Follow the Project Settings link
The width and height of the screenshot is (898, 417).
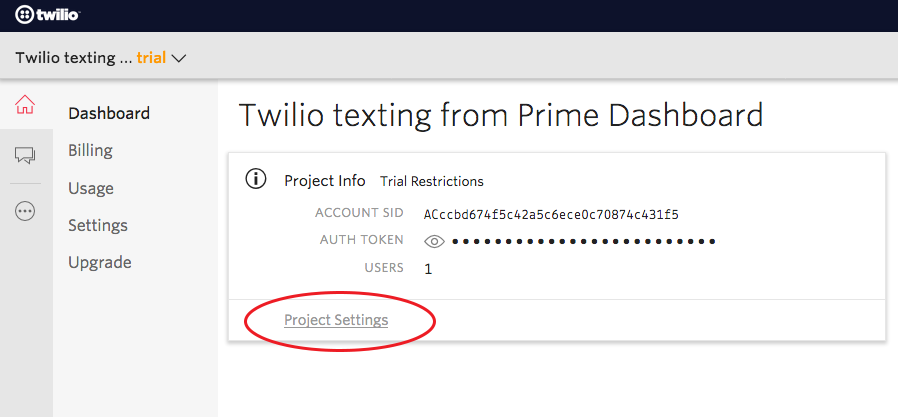(336, 320)
